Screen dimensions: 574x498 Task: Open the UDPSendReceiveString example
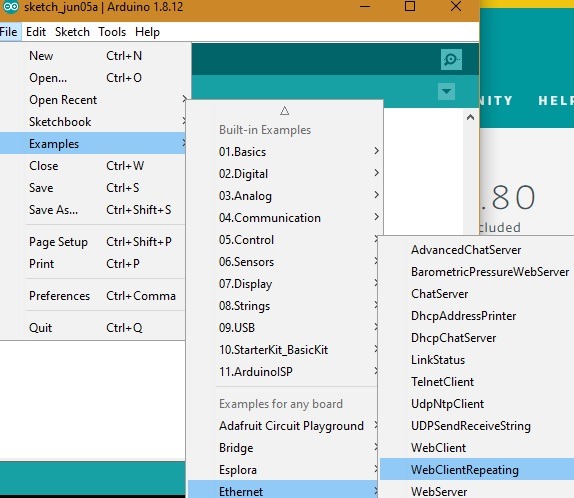click(477, 425)
